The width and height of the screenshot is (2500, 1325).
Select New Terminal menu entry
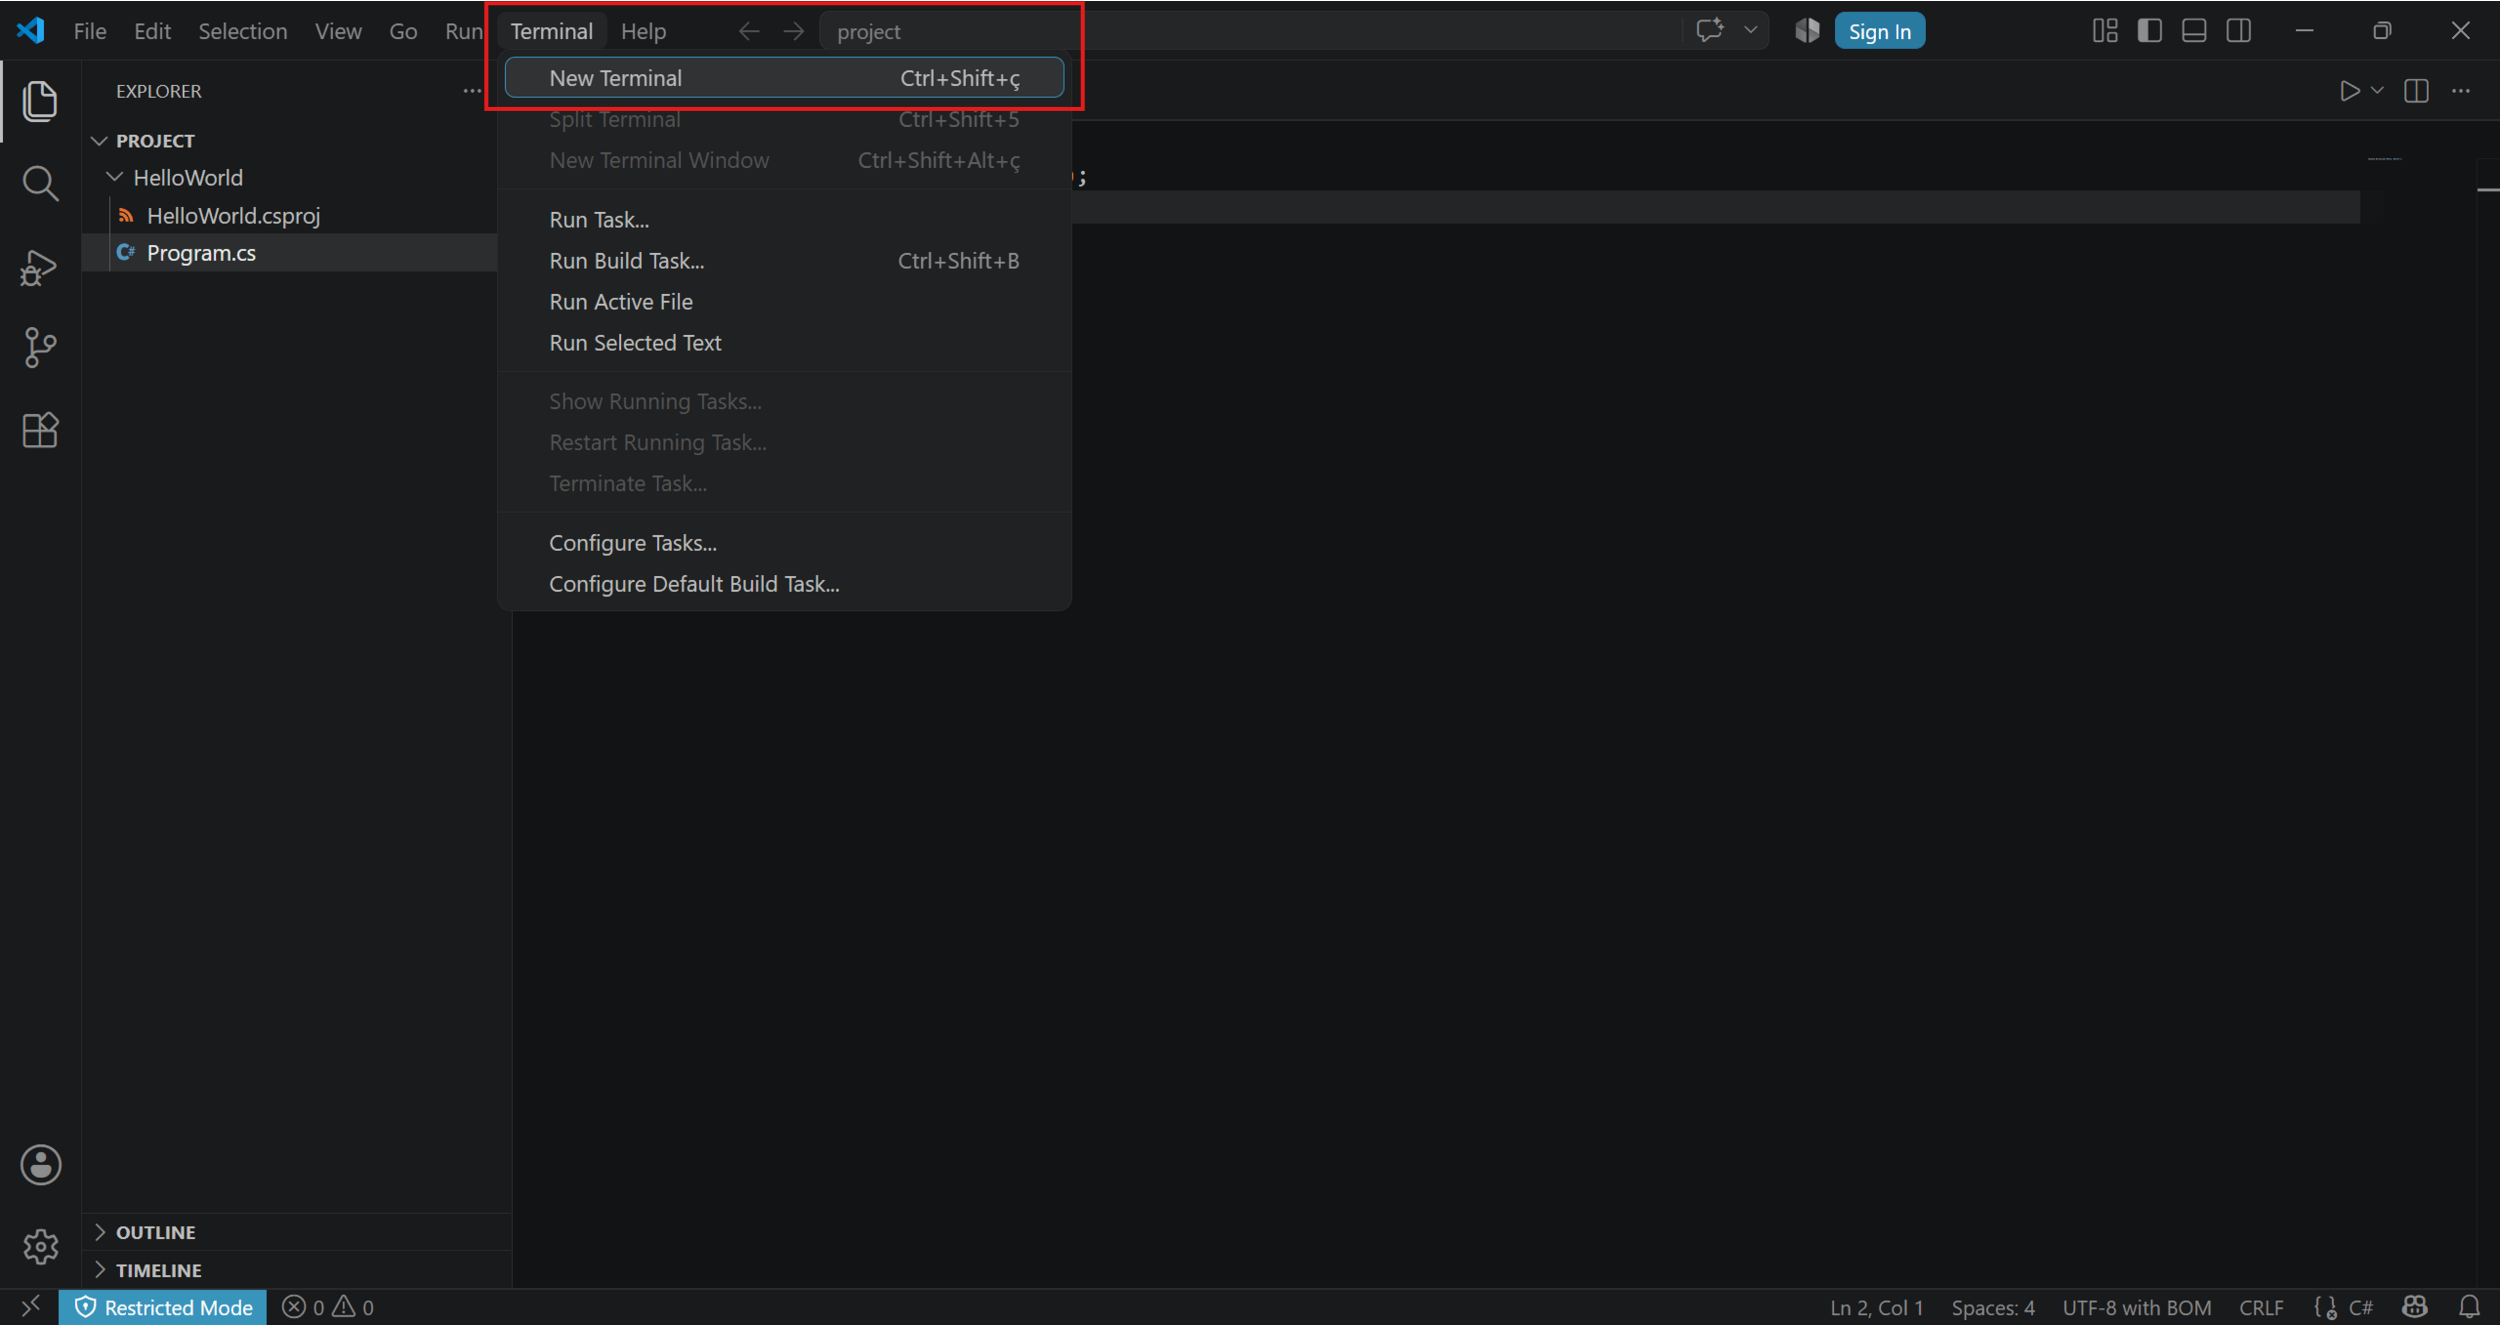(784, 78)
